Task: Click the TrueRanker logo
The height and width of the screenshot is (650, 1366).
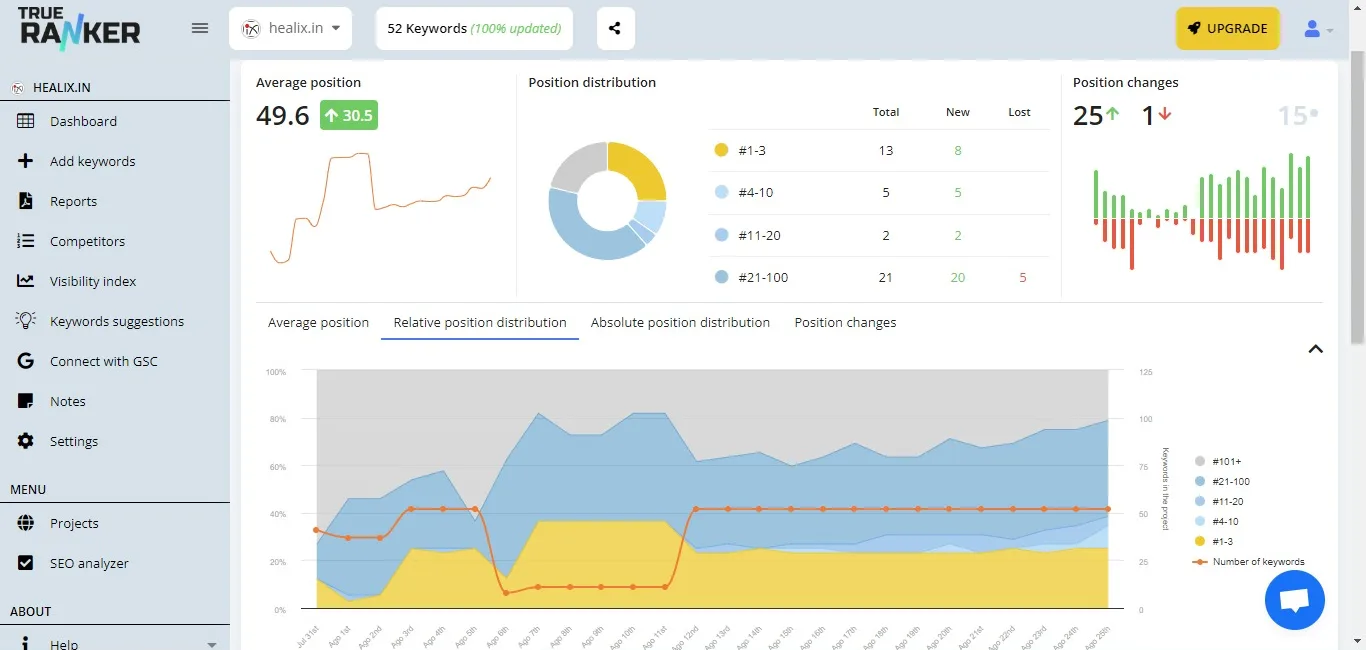Action: point(79,27)
